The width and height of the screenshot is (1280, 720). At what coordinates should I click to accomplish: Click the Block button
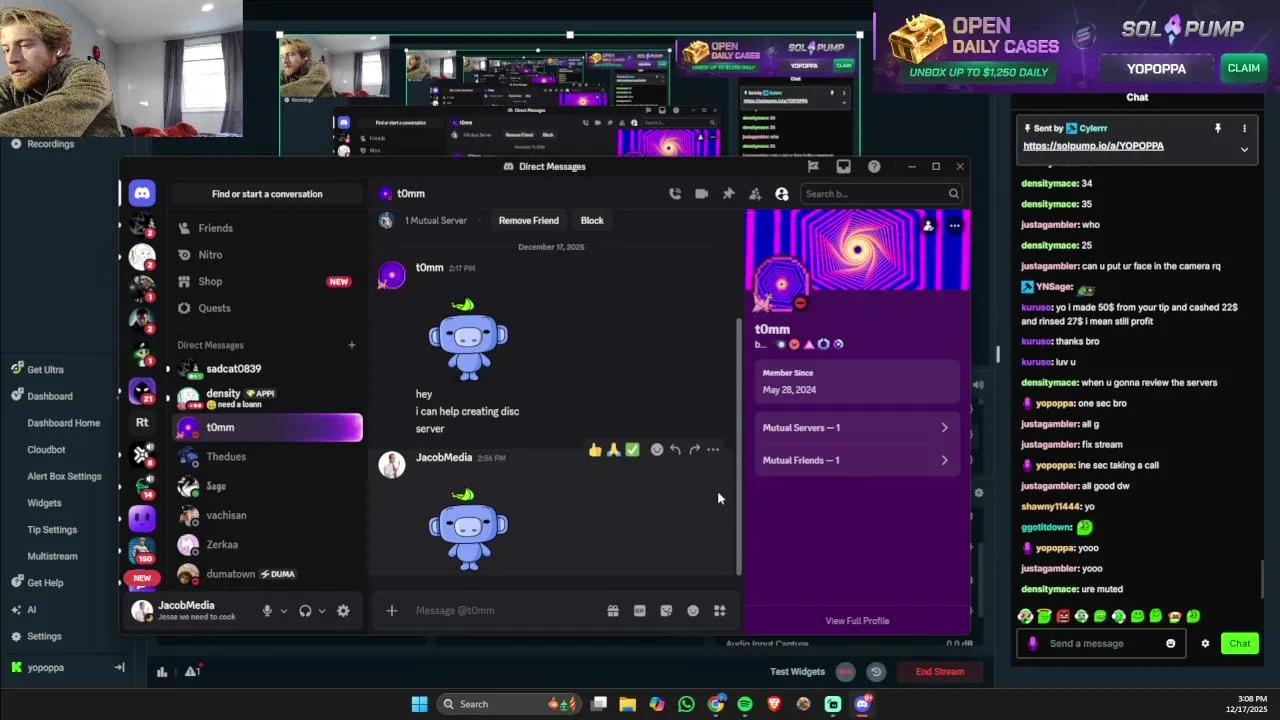point(592,220)
